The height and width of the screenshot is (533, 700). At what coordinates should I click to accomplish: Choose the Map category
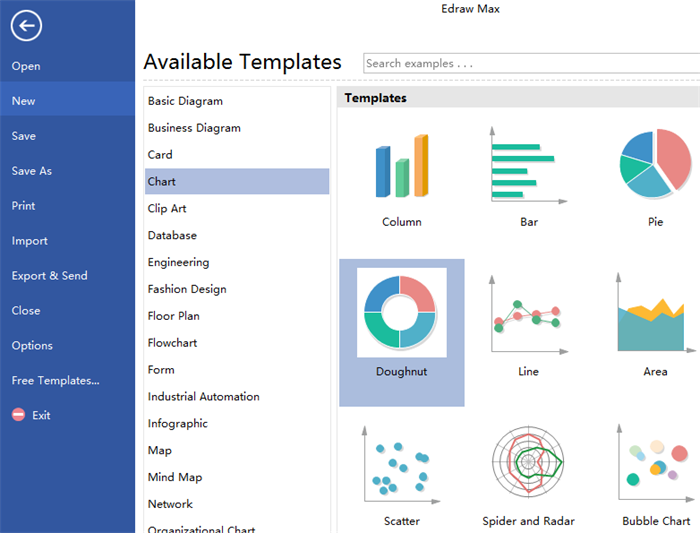coord(237,450)
